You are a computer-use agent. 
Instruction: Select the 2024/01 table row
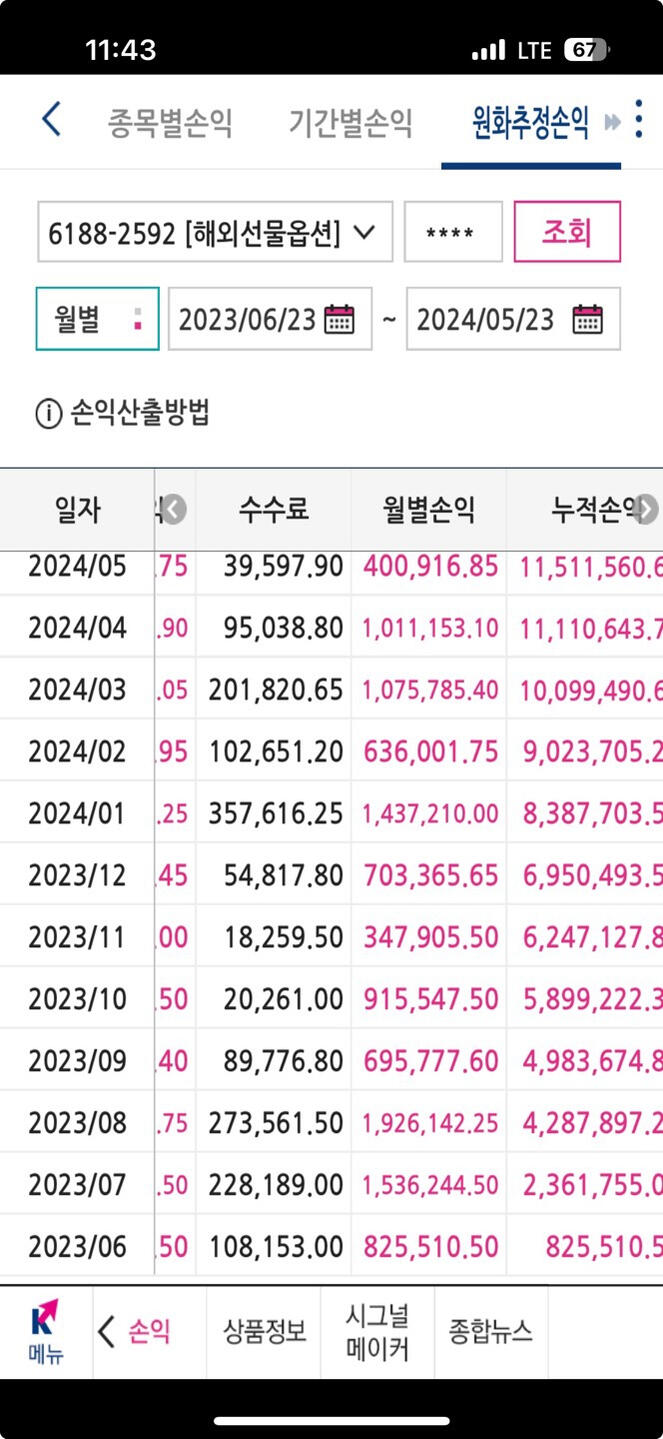click(330, 813)
